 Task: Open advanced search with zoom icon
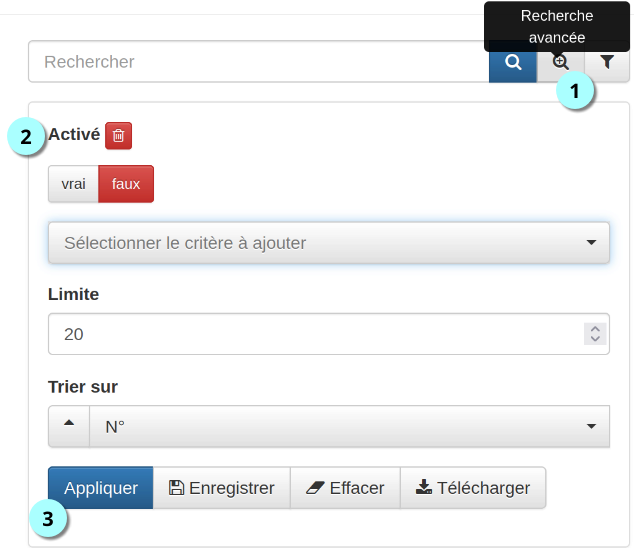coord(561,62)
